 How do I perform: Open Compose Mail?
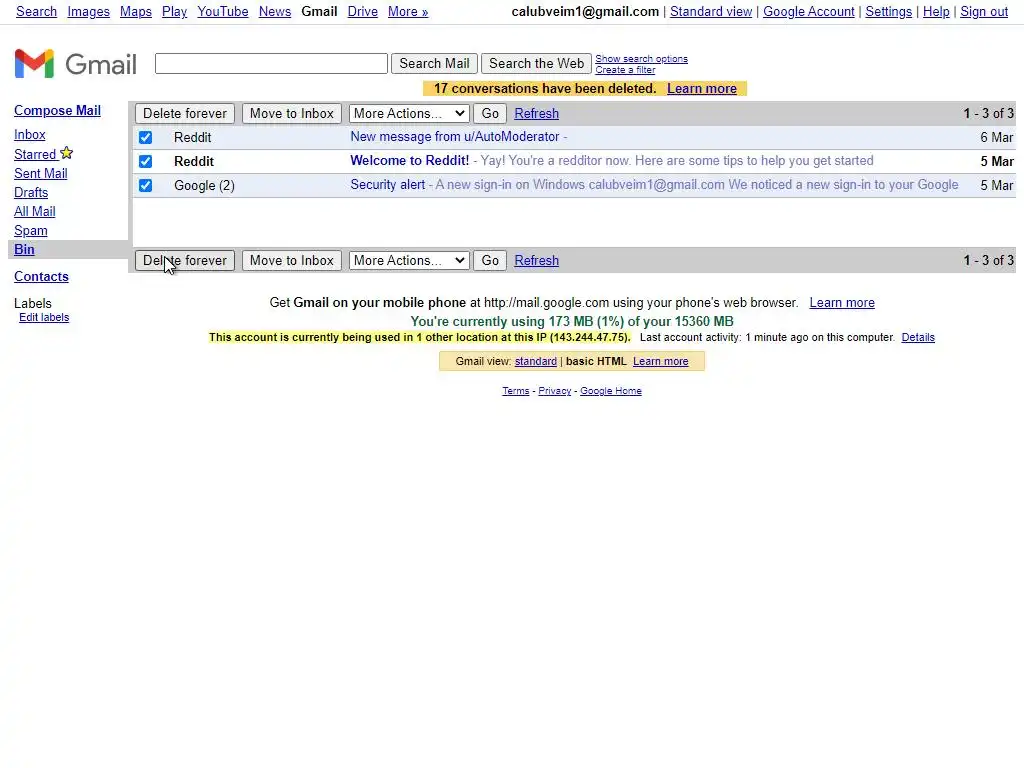click(x=57, y=110)
